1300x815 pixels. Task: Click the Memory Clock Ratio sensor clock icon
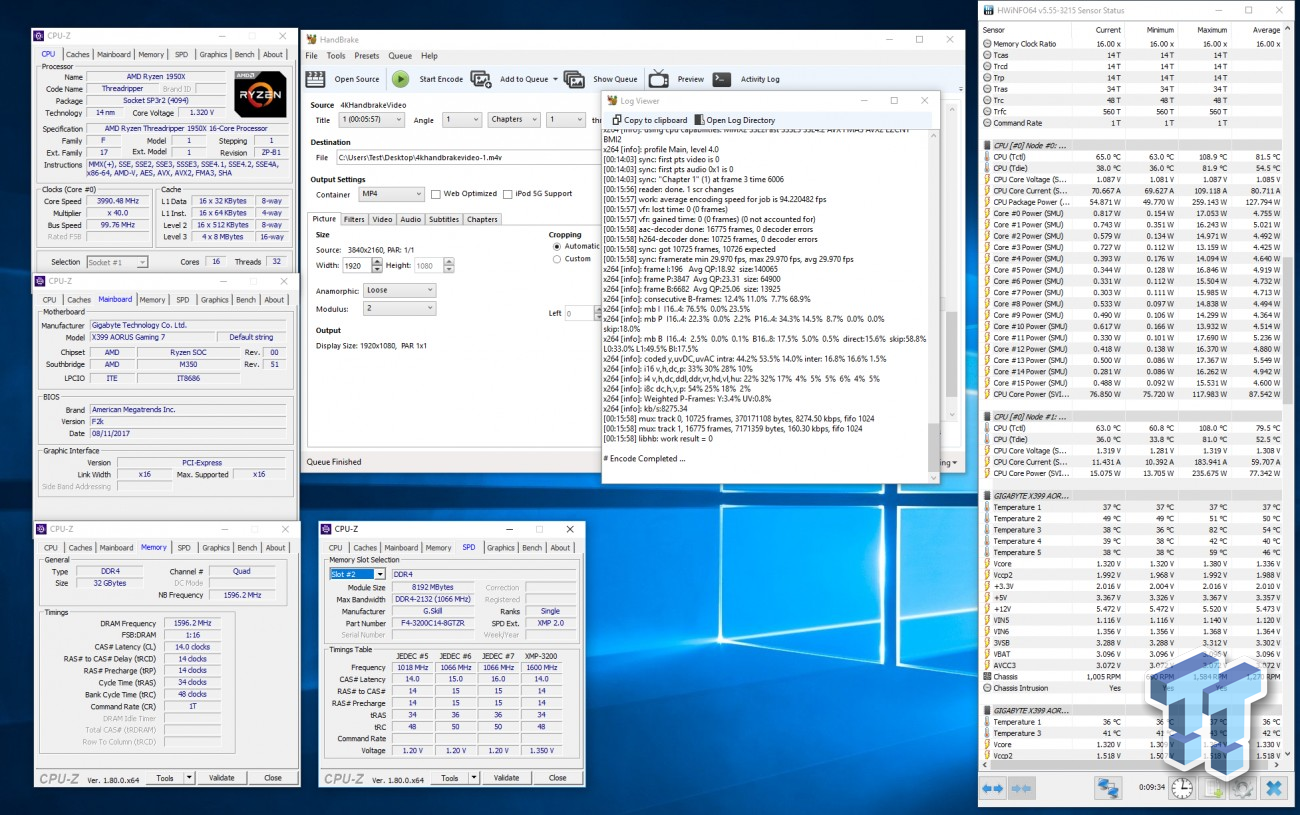pos(987,44)
